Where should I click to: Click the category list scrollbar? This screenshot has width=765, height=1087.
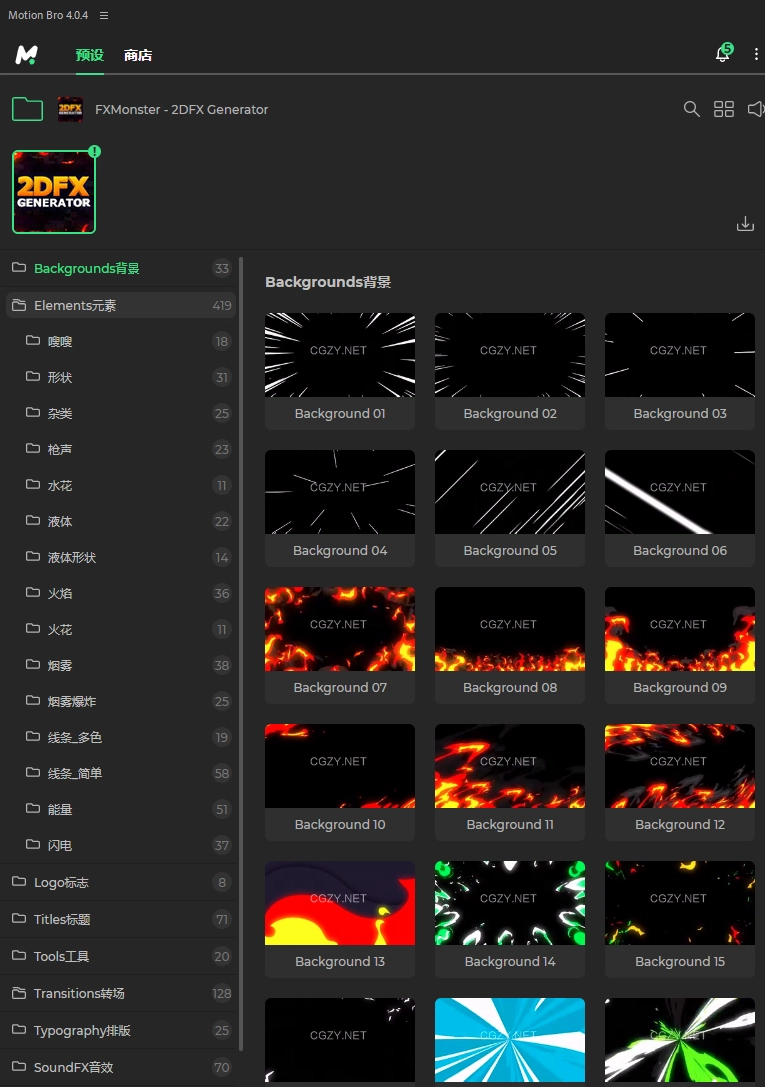(x=241, y=654)
